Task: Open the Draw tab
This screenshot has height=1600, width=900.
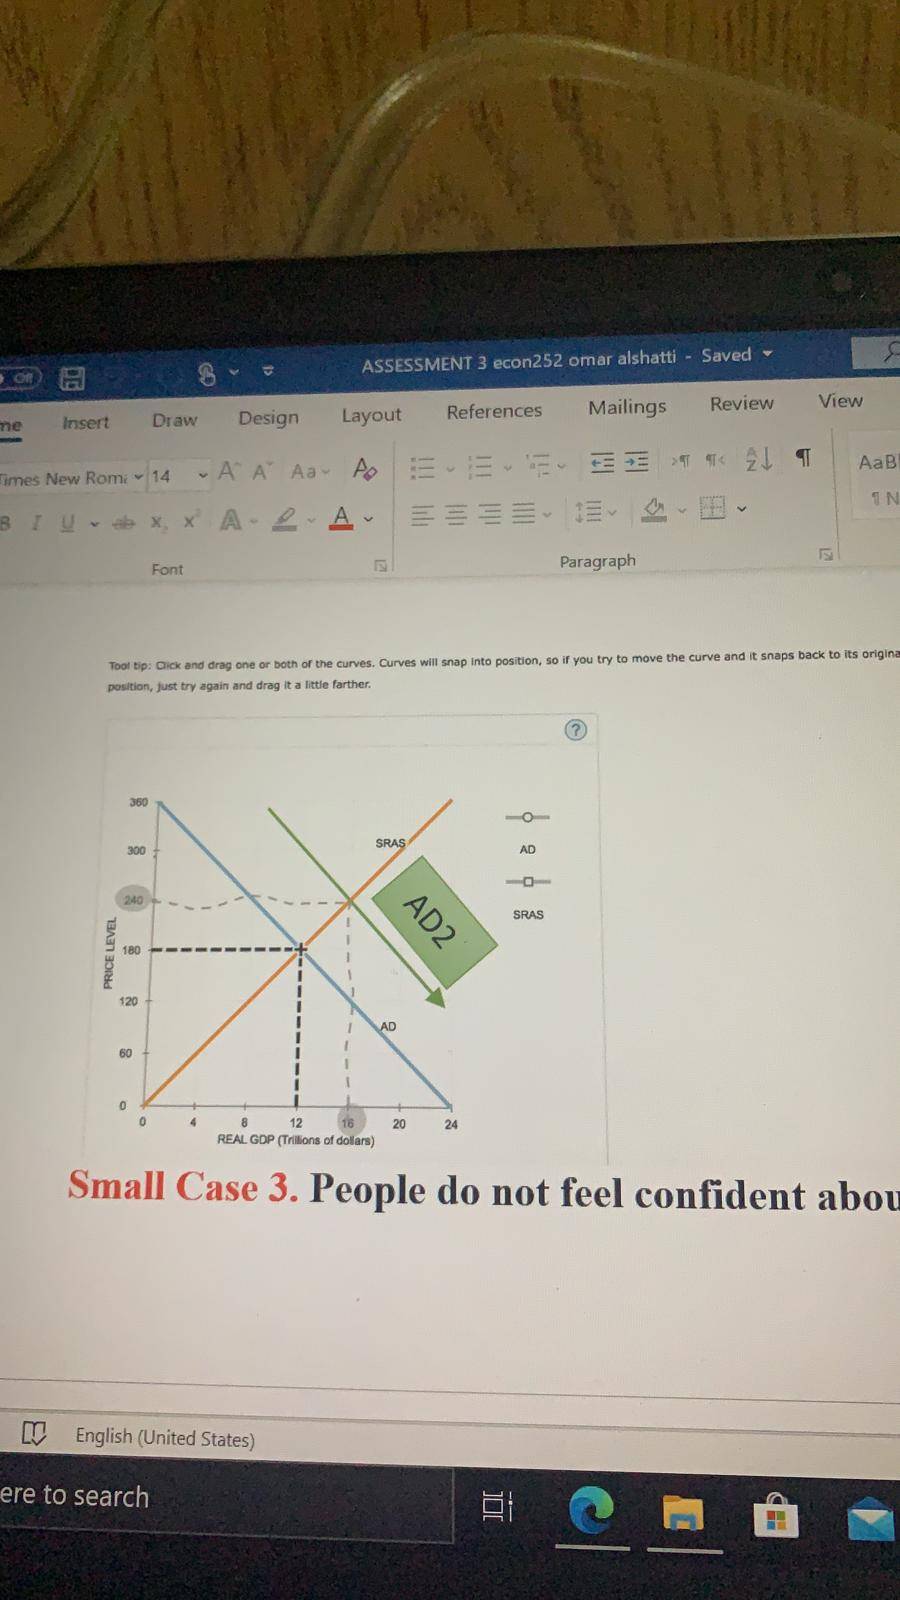Action: (174, 420)
